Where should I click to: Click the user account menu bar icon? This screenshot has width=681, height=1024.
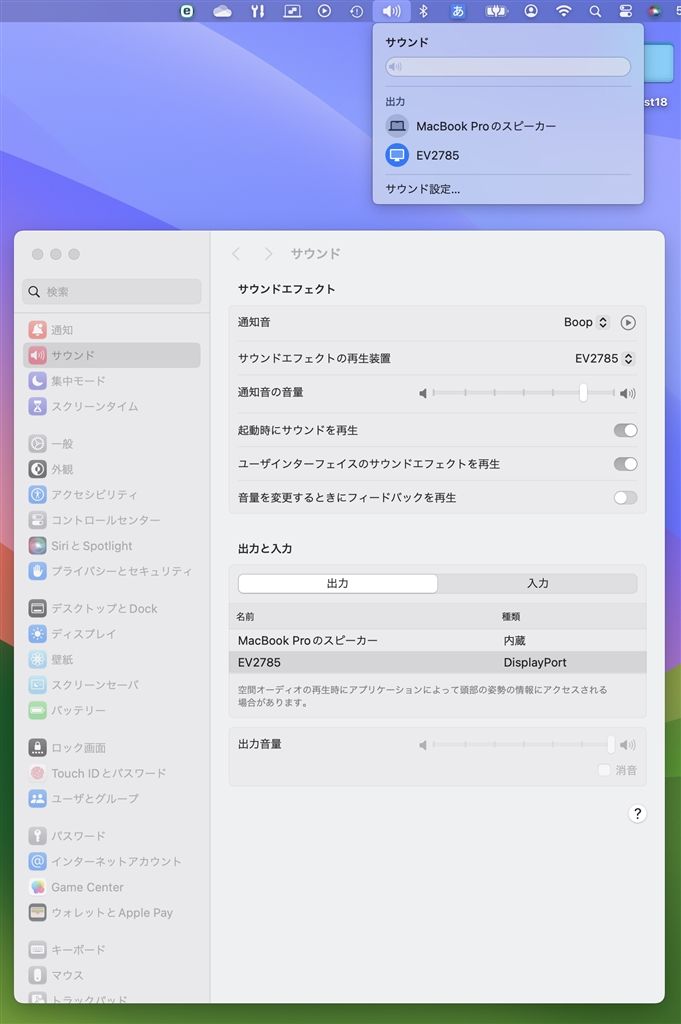531,11
